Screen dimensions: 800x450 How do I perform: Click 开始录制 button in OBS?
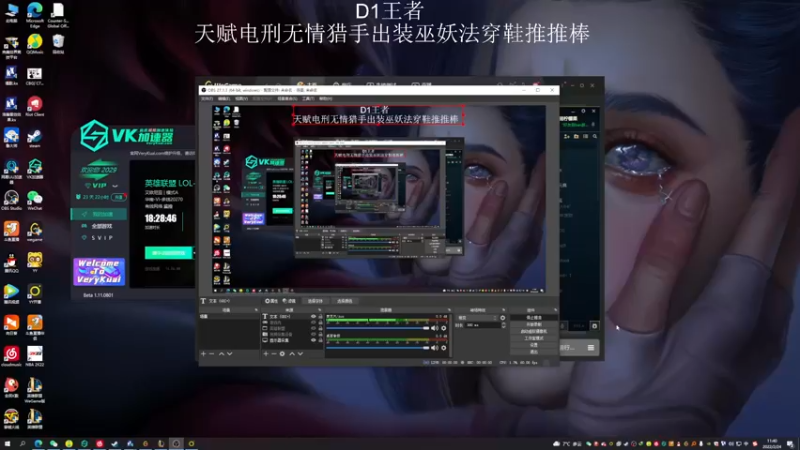click(x=534, y=324)
